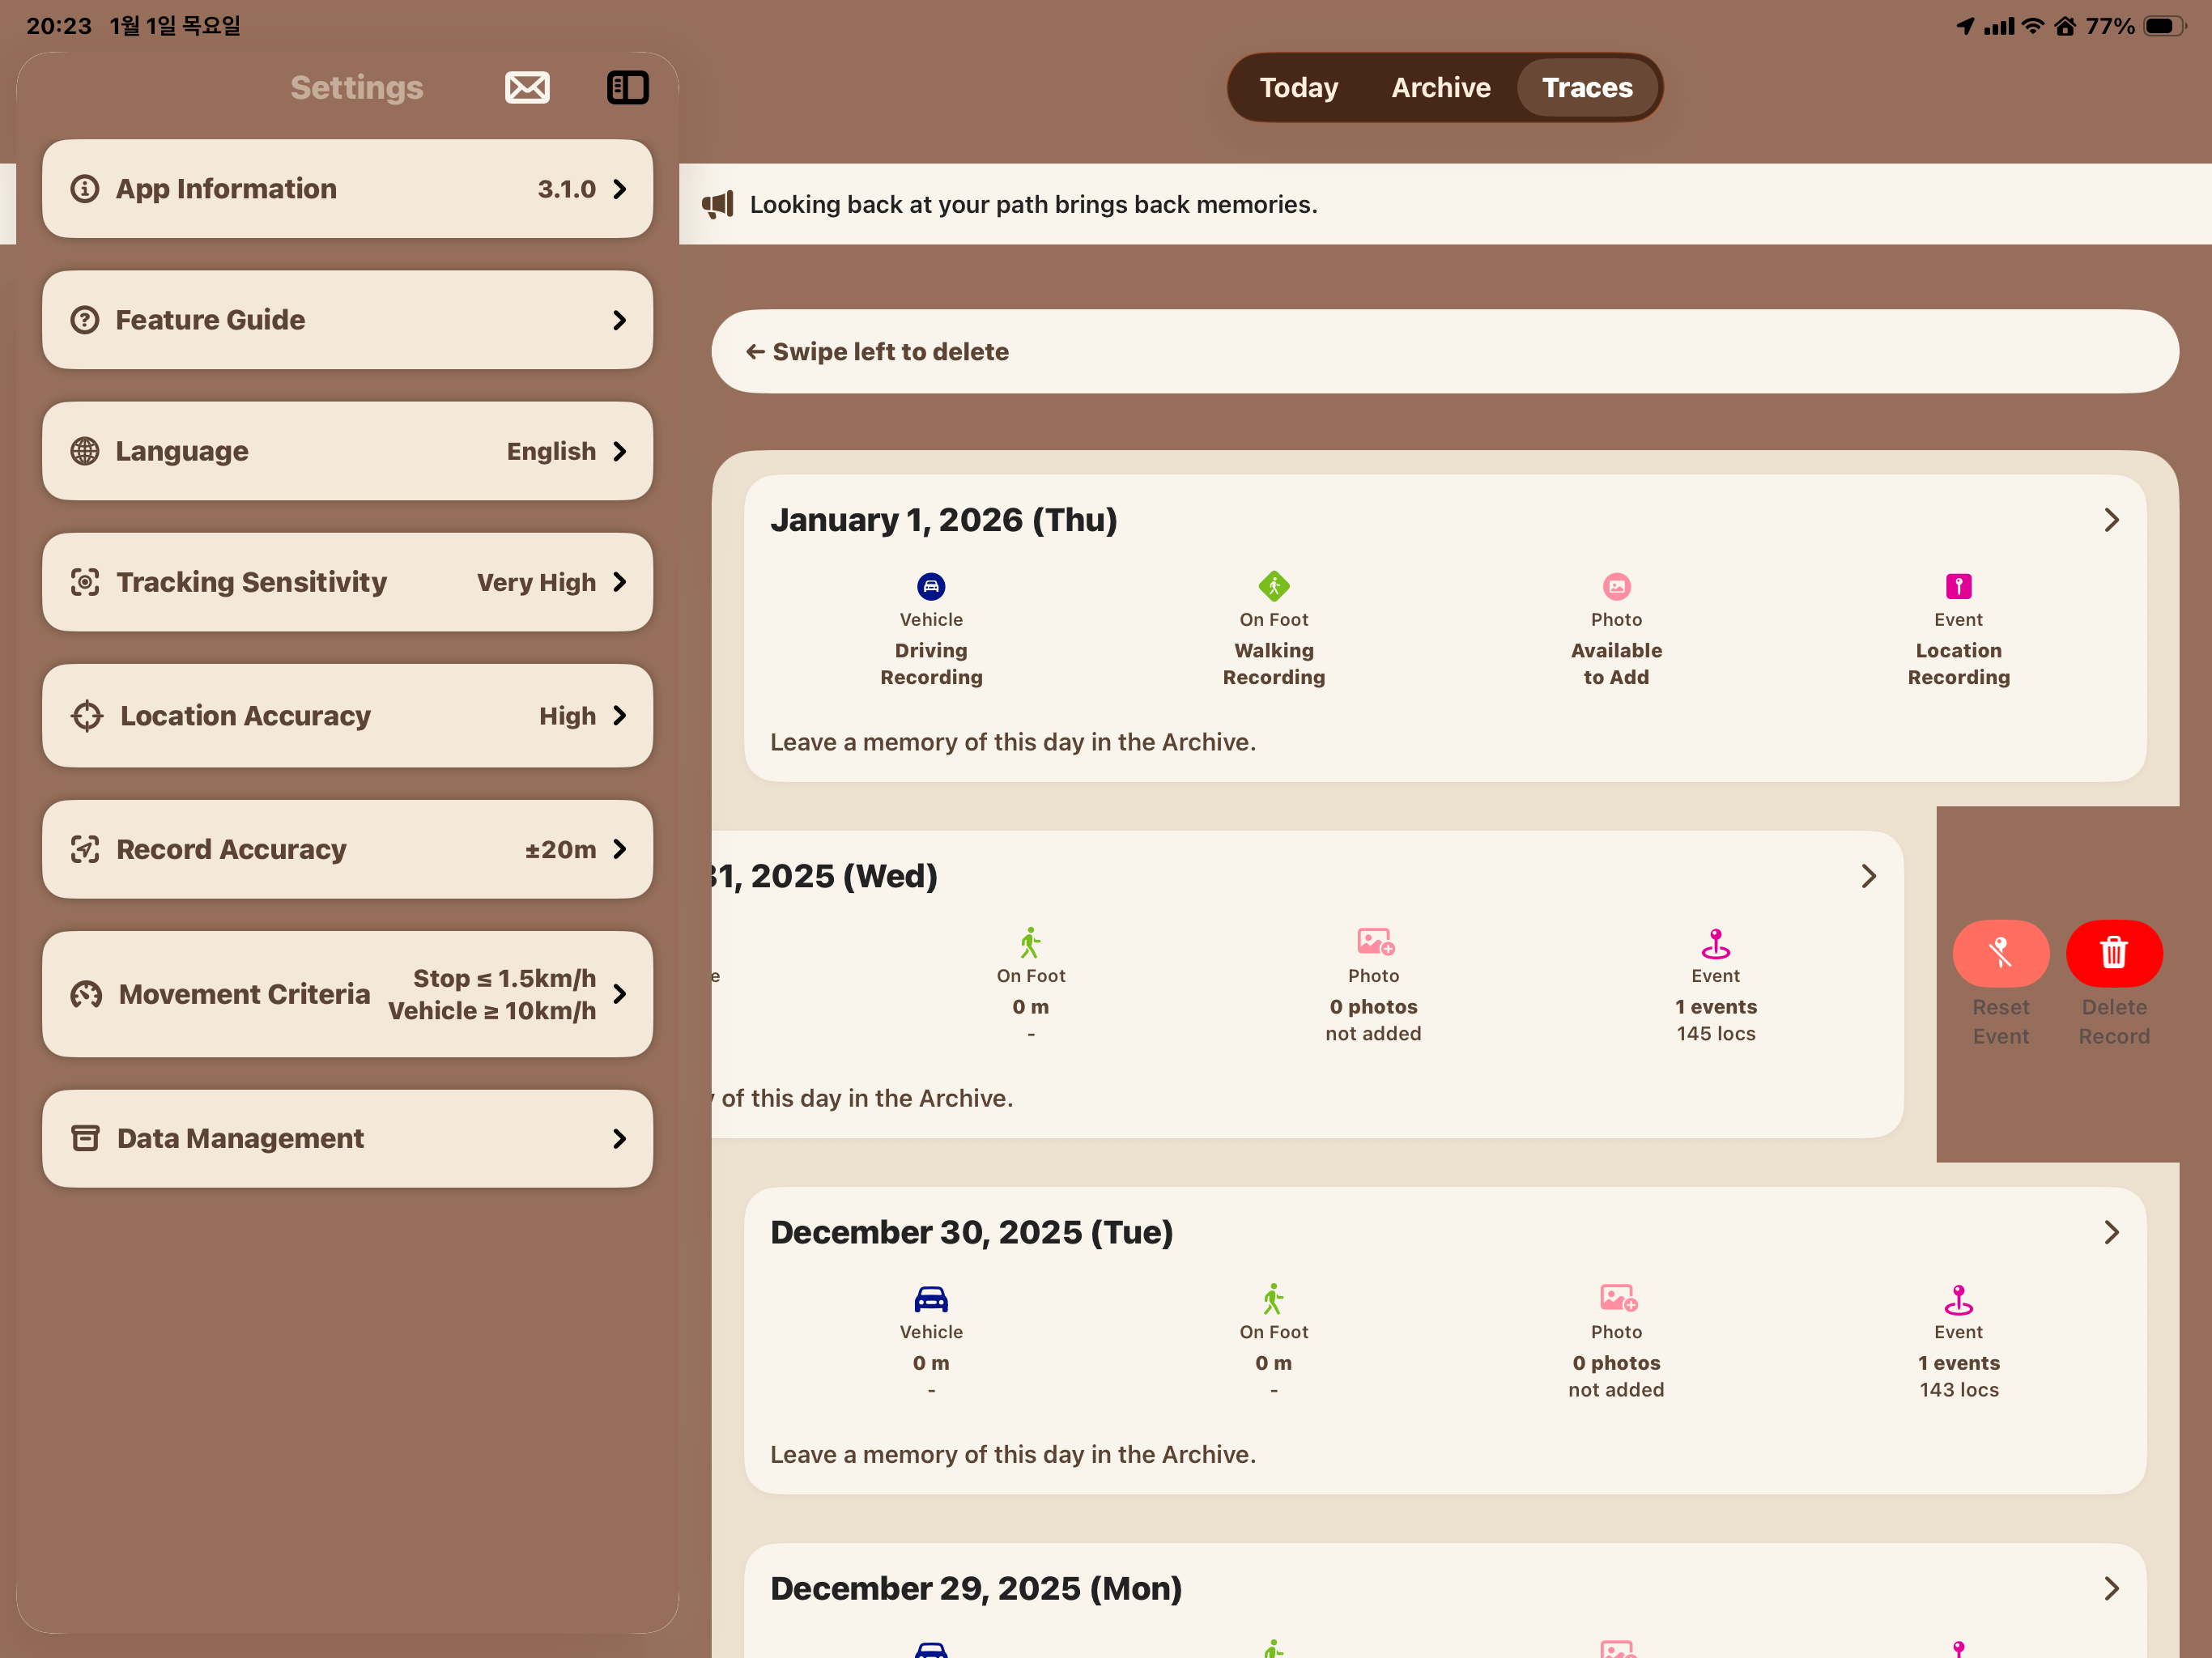Tap the version number 3.1.0
Viewport: 2212px width, 1658px height.
[566, 189]
